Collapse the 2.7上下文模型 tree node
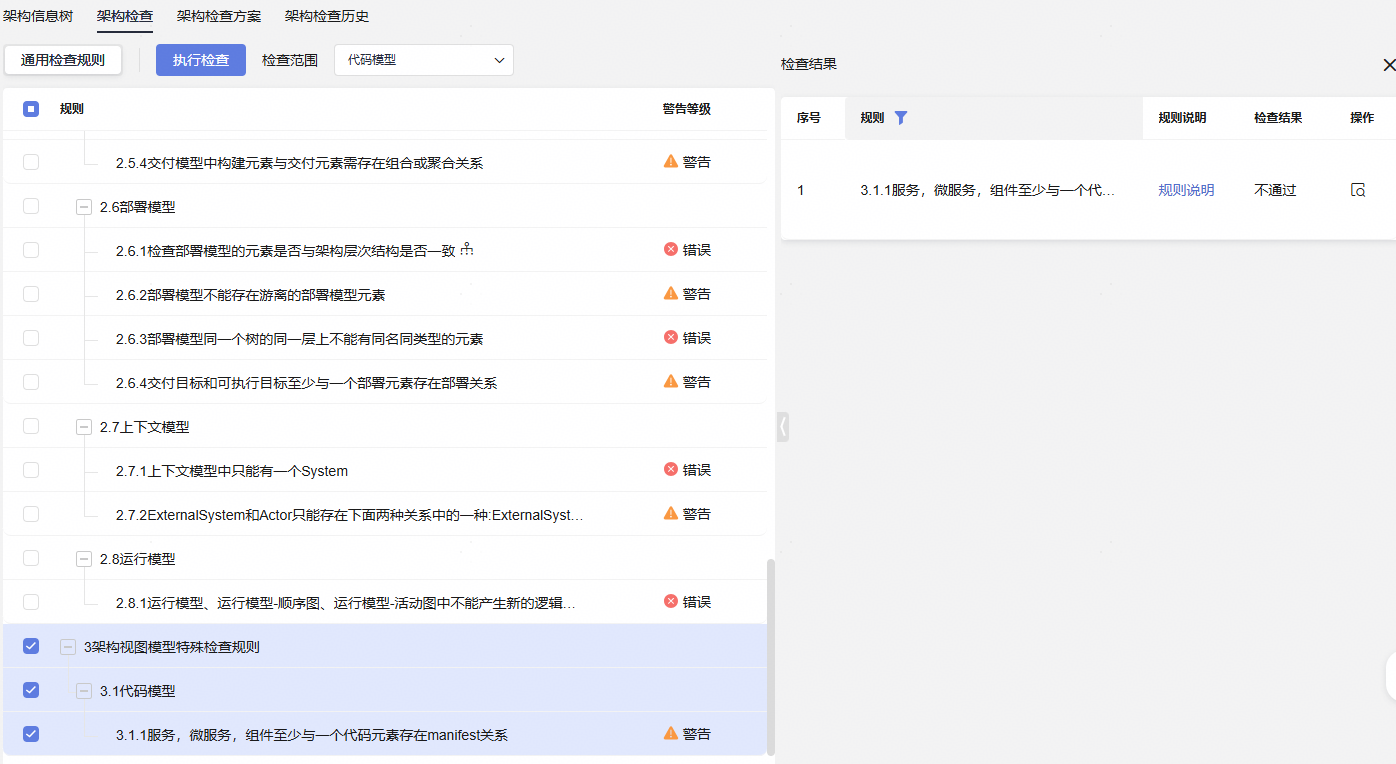Screen dimensions: 1396x764 point(84,427)
